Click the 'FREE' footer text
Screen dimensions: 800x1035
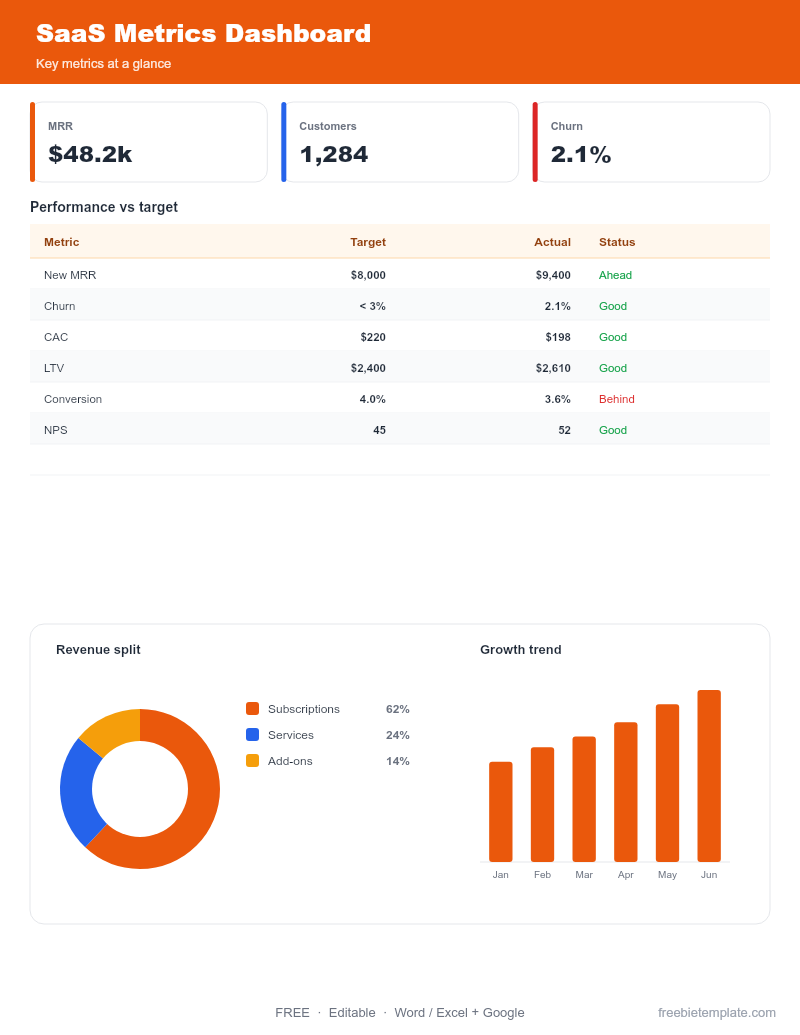click(x=292, y=1013)
